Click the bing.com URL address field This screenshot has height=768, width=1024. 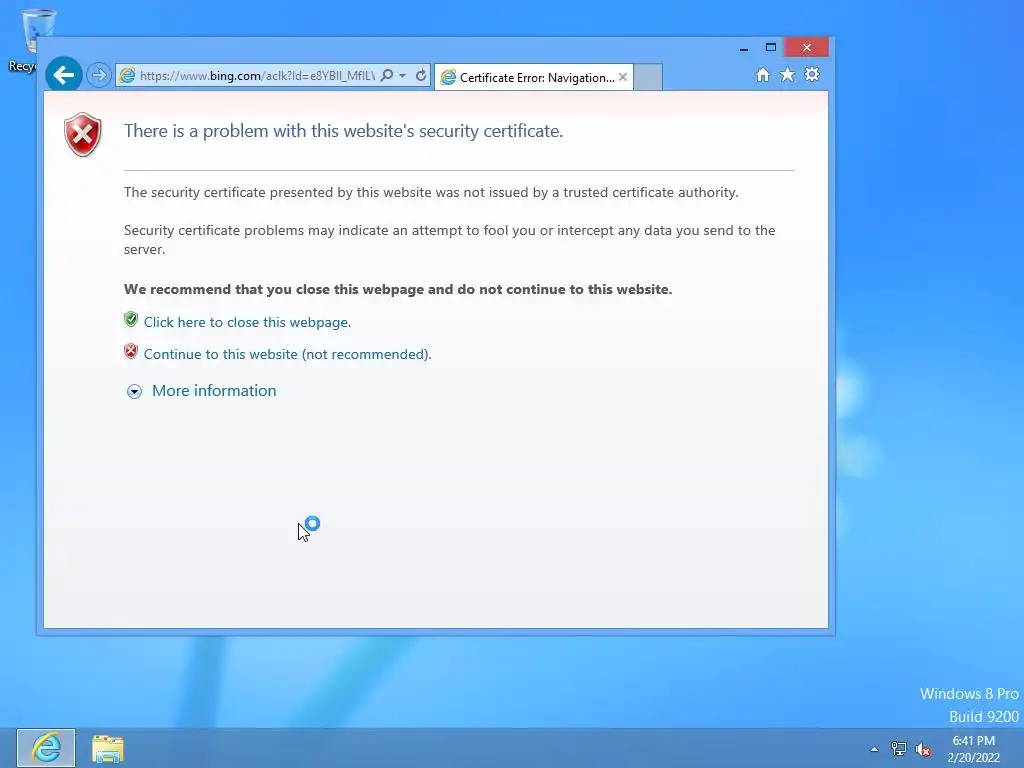tap(257, 76)
